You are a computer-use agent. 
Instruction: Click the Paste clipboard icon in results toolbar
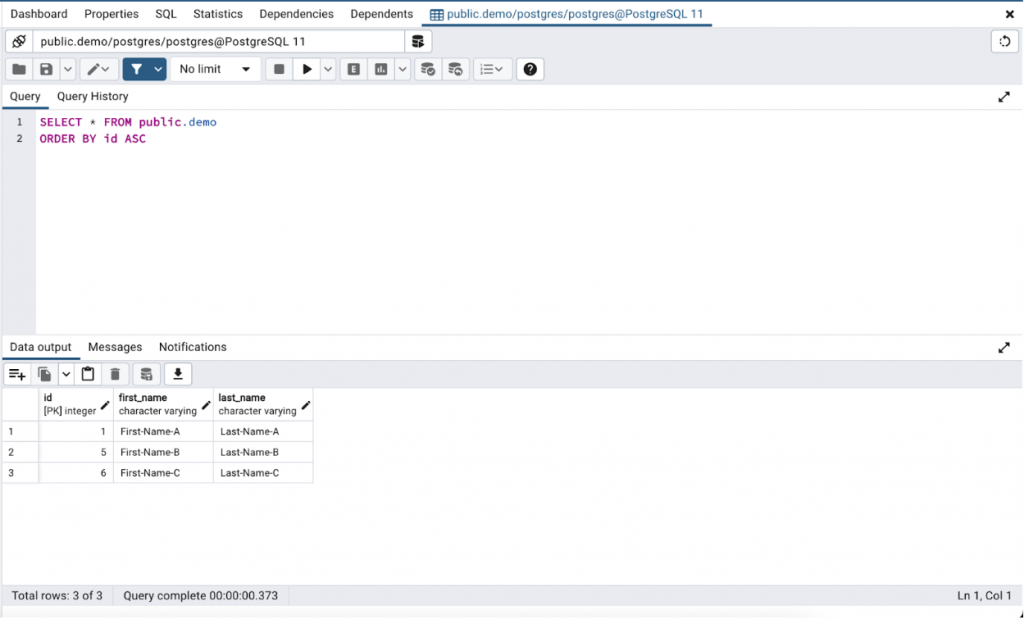[88, 374]
